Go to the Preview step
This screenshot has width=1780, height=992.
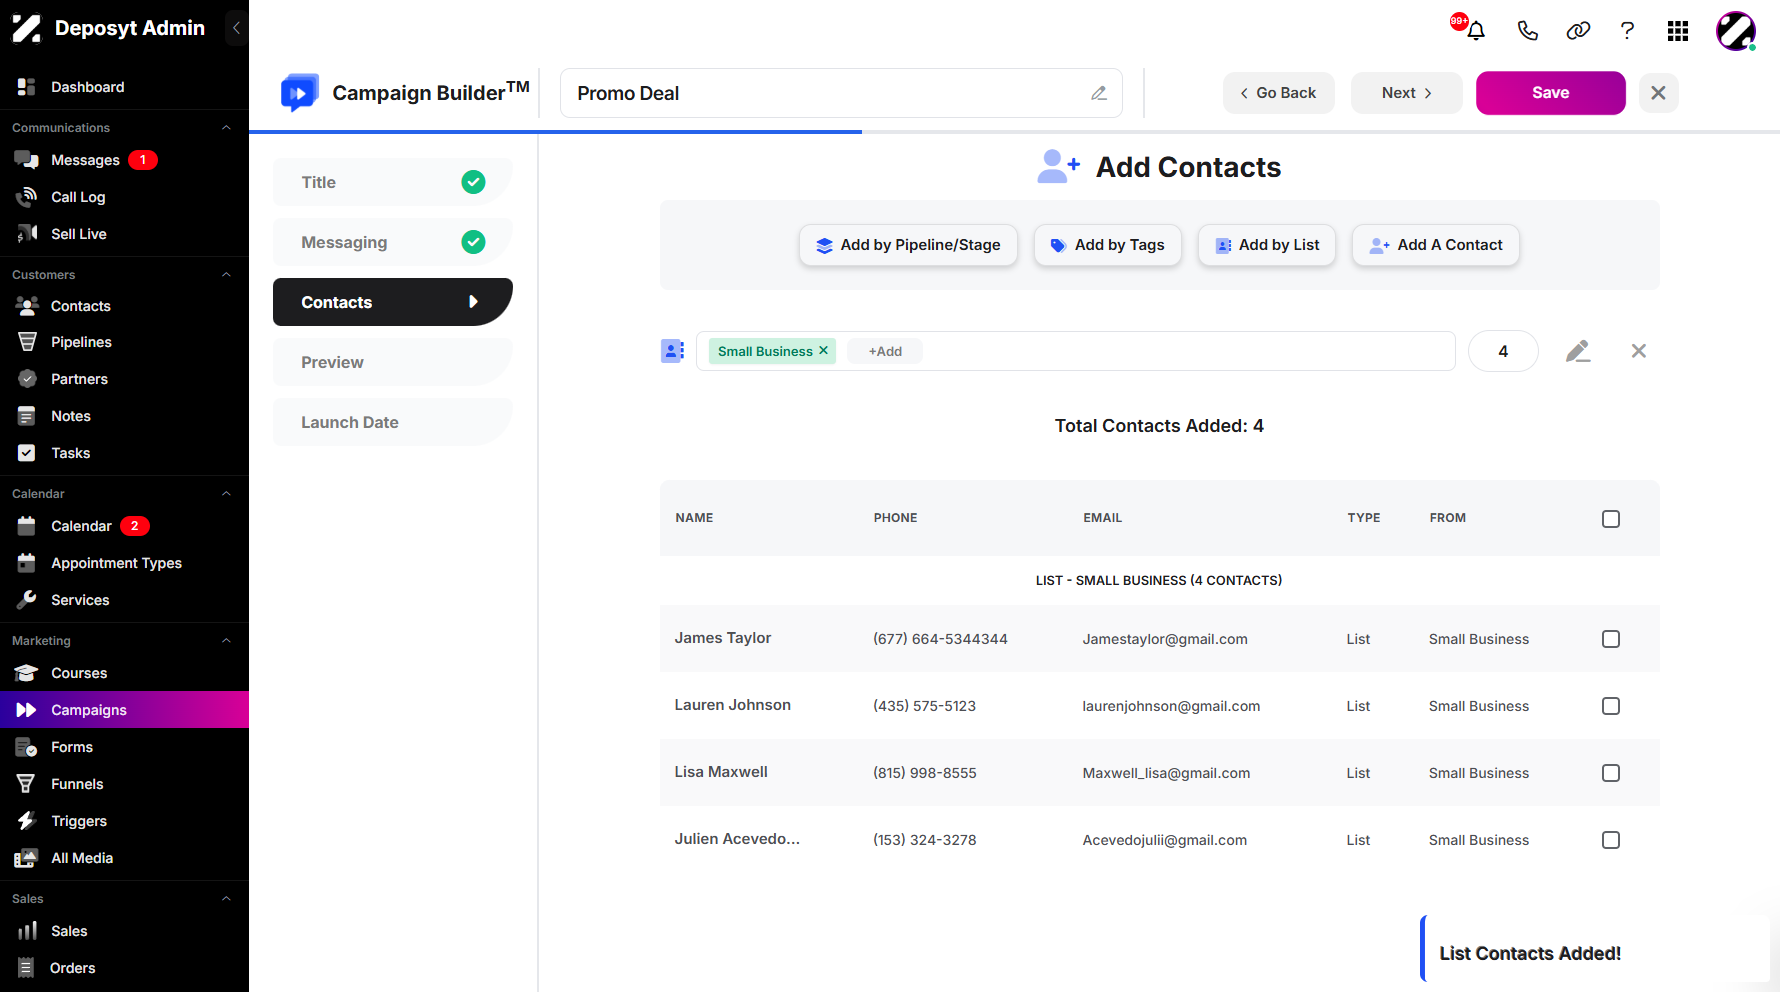coord(392,362)
